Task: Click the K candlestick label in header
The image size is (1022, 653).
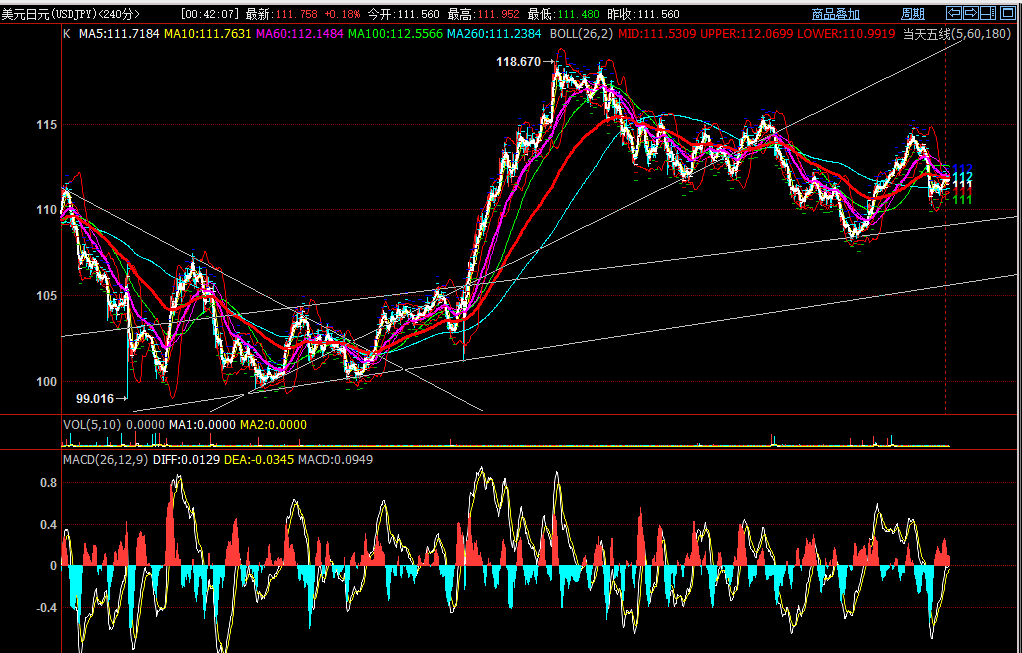Action: pos(67,34)
